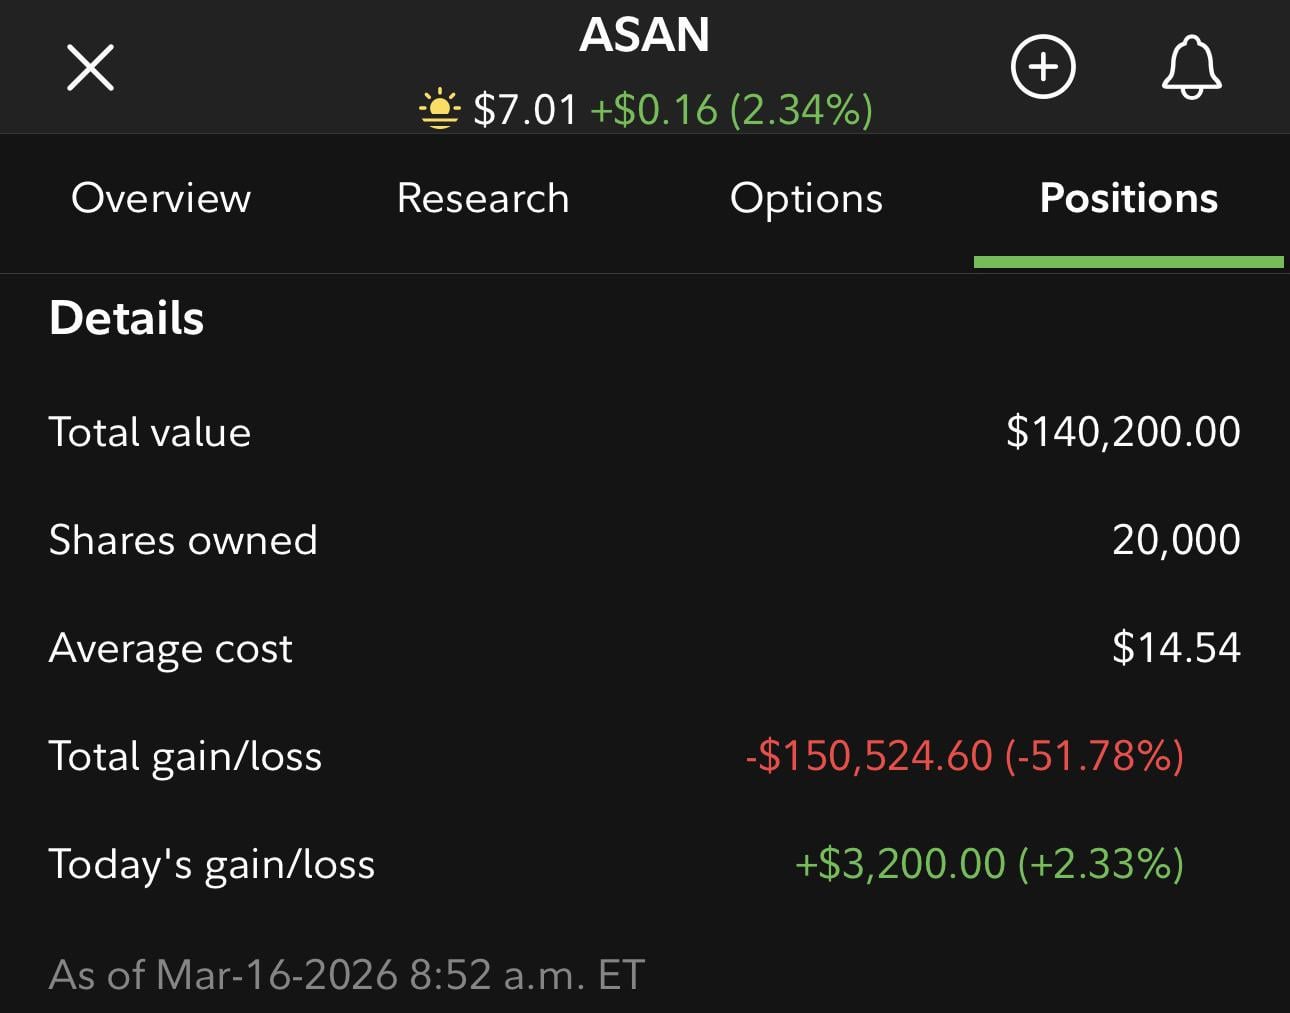This screenshot has width=1290, height=1013.
Task: Tap the $140,200.00 total value amount
Action: click(x=1123, y=432)
